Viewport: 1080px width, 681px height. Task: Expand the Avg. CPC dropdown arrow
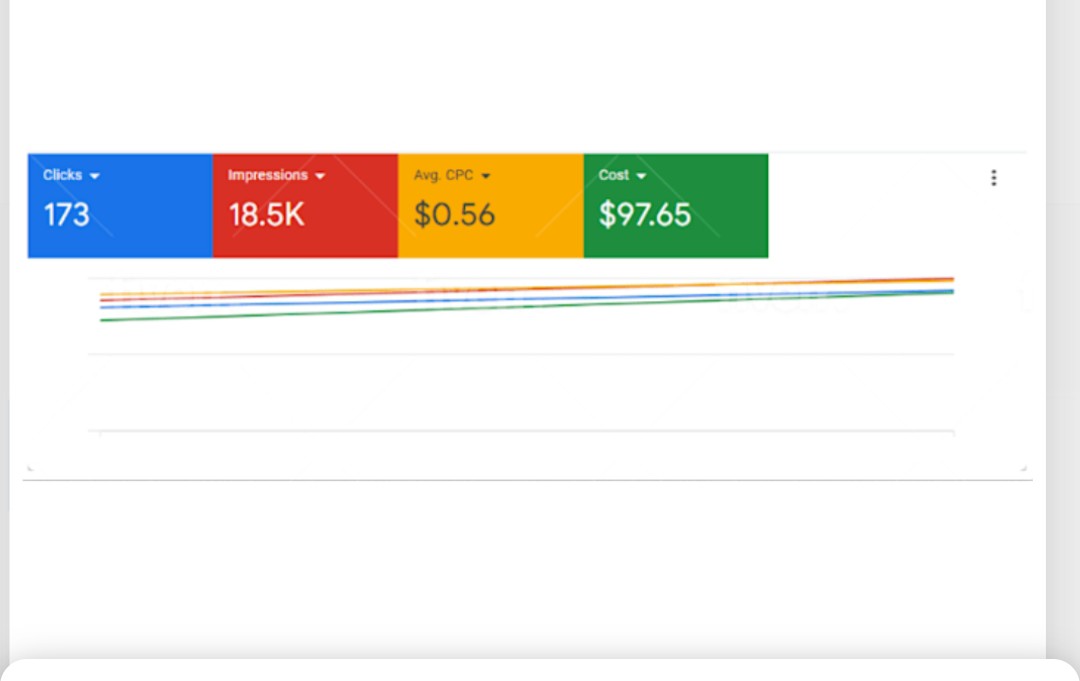[486, 176]
